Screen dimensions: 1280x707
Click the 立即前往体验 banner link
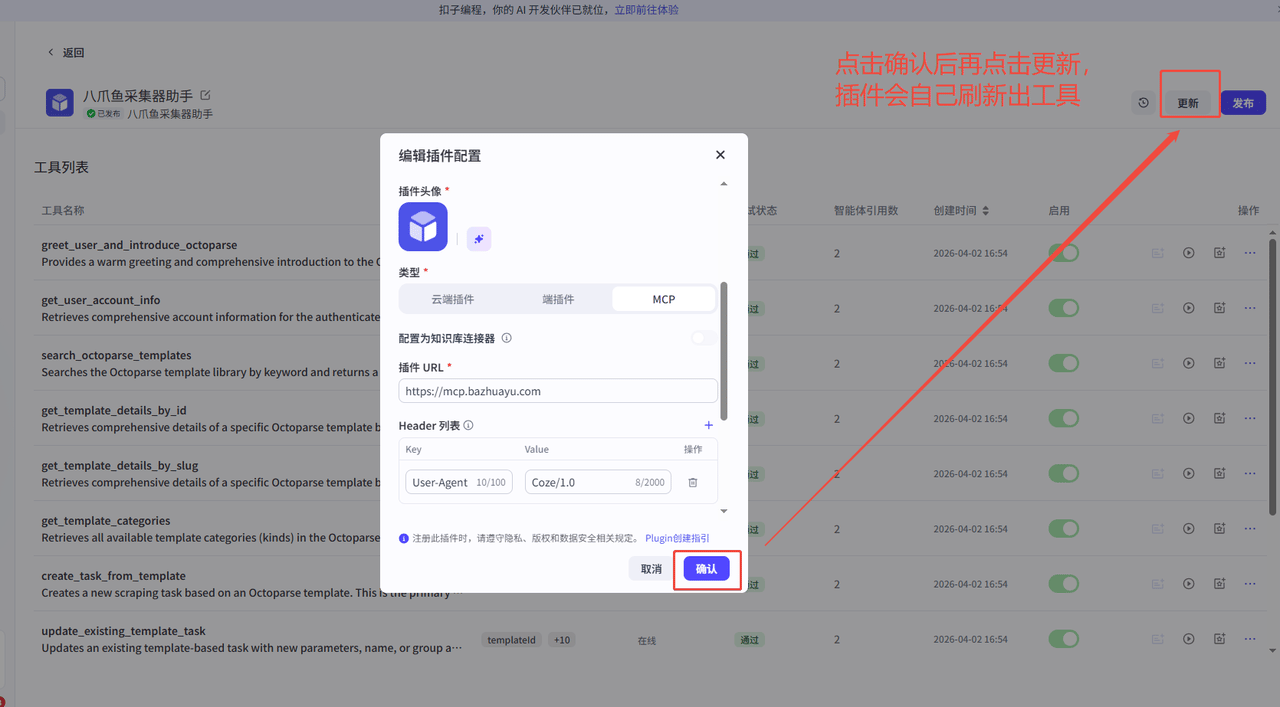tap(646, 10)
